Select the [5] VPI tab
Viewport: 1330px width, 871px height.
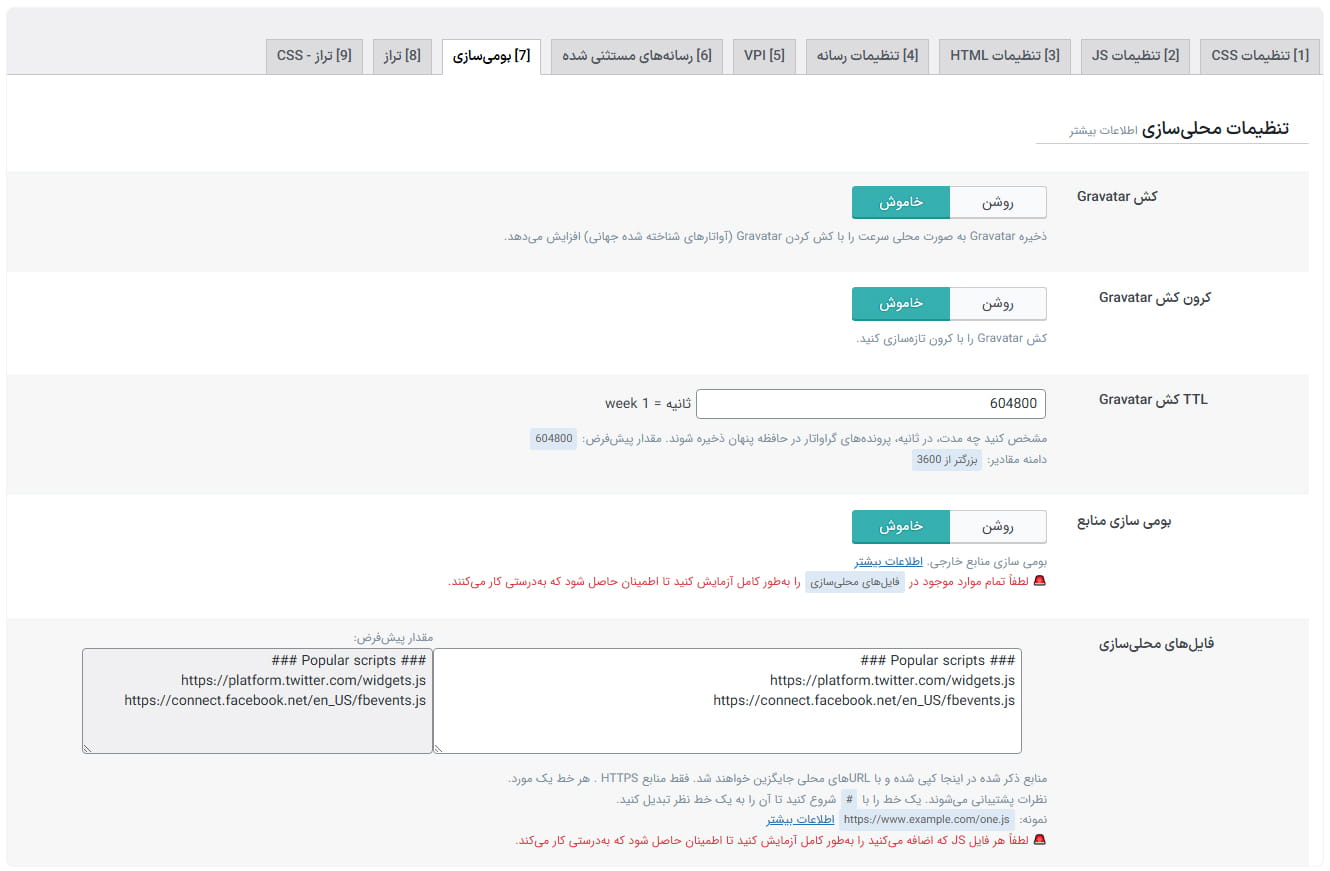click(764, 56)
